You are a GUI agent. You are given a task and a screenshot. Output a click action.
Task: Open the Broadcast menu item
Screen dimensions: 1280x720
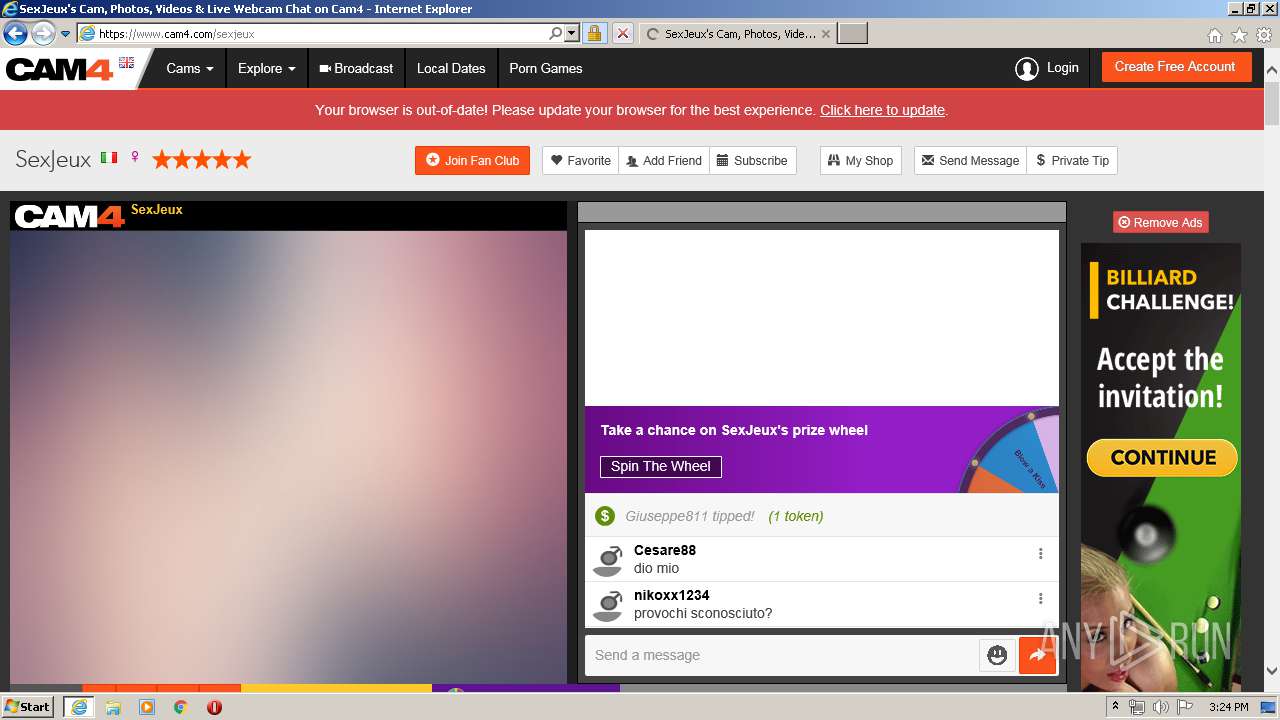(356, 68)
